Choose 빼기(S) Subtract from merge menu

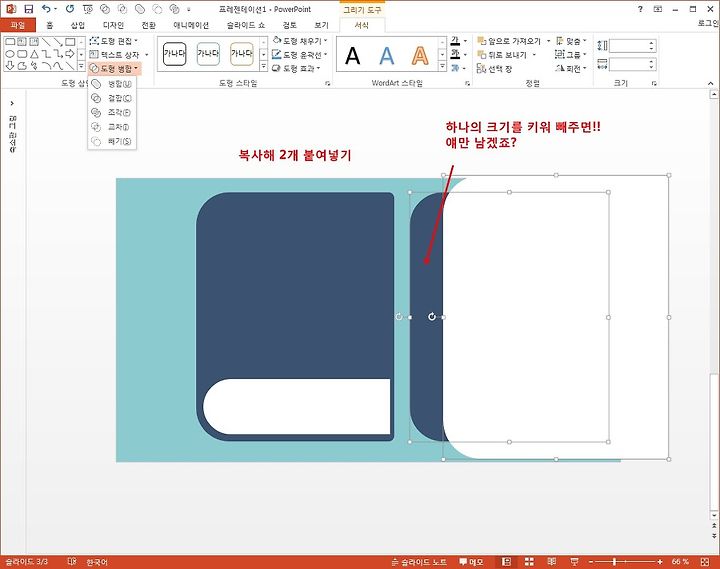pos(112,141)
